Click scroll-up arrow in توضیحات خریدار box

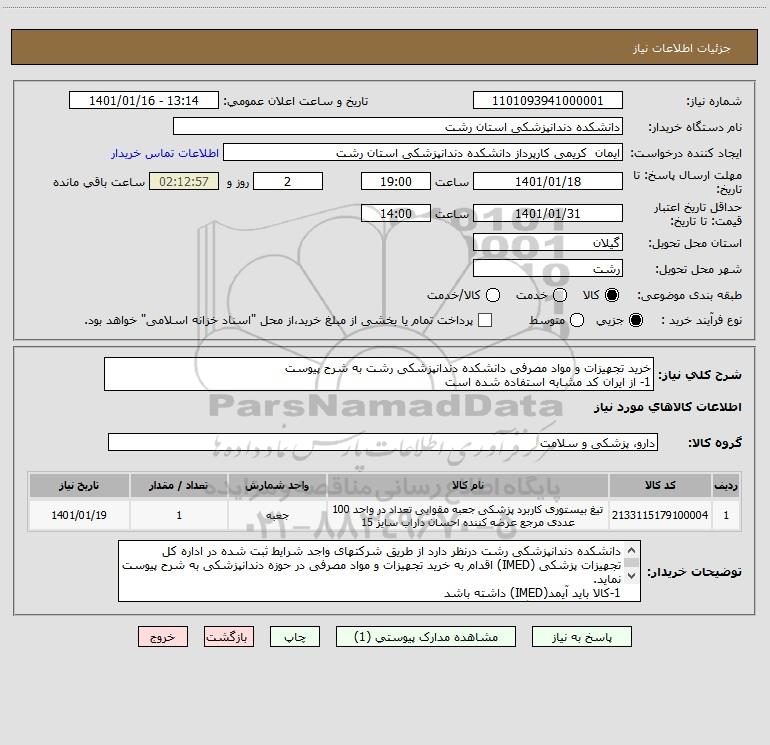pyautogui.click(x=632, y=550)
